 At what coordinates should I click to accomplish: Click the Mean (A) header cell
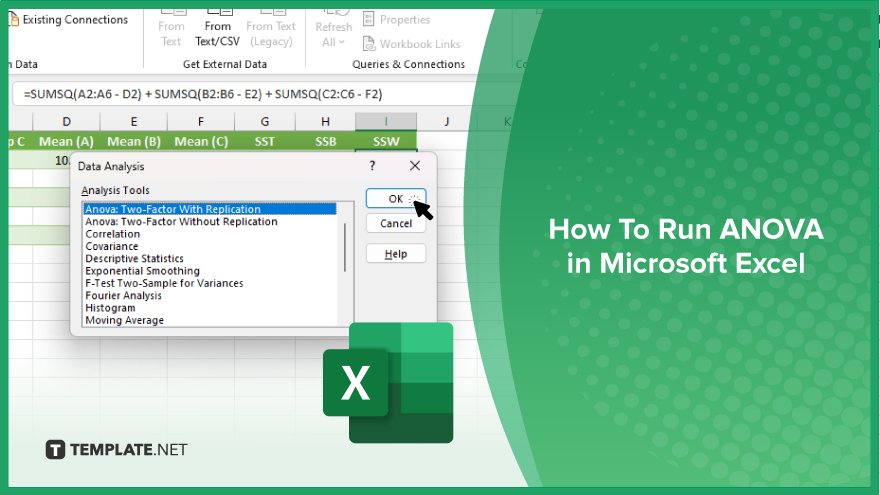pos(66,141)
